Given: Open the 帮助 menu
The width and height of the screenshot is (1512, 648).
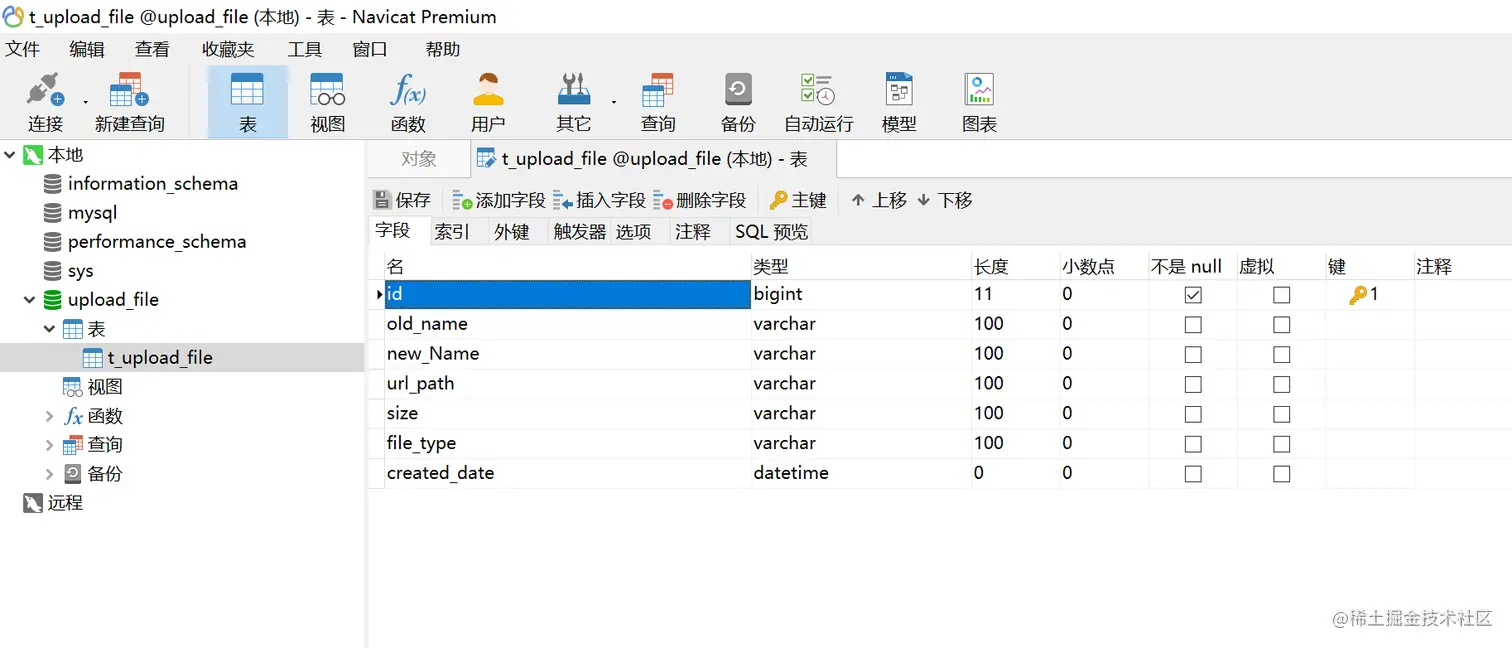Looking at the screenshot, I should coord(443,49).
